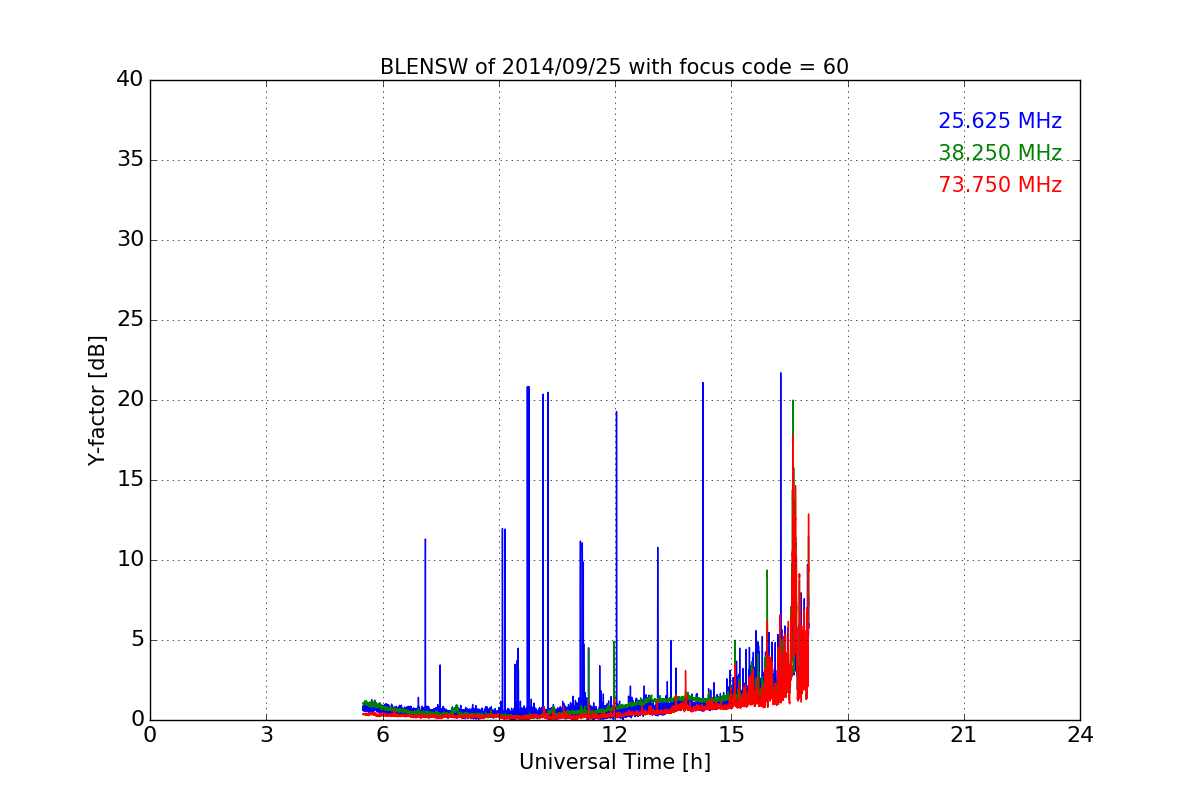Click the y-axis tick label 40

pyautogui.click(x=130, y=80)
